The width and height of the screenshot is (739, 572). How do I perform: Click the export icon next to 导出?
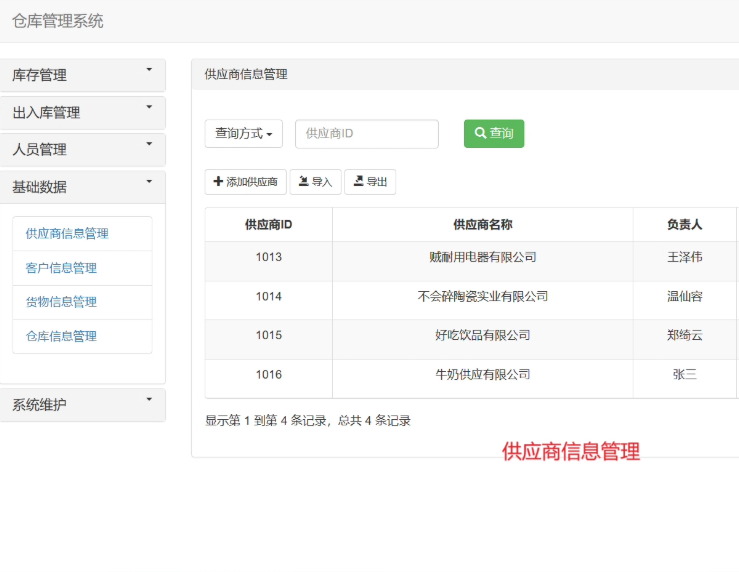(x=359, y=181)
